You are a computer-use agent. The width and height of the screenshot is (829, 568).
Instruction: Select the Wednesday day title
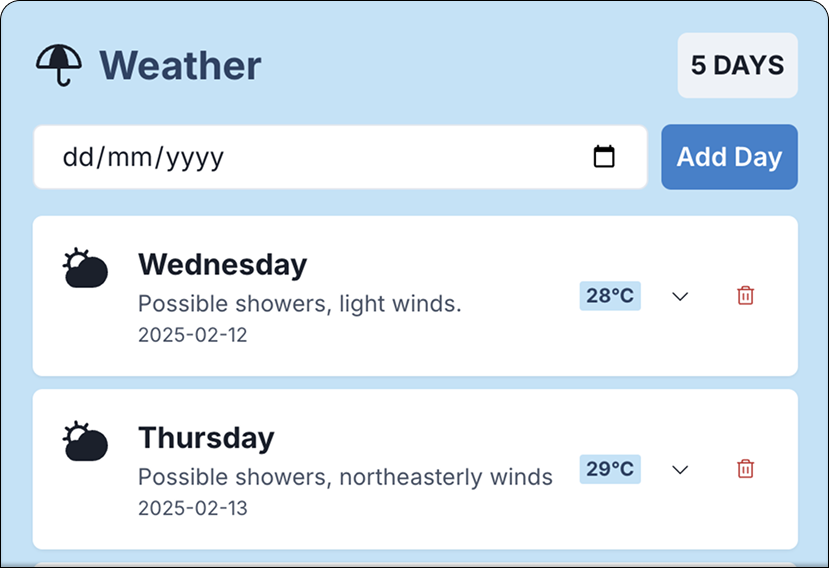tap(222, 265)
